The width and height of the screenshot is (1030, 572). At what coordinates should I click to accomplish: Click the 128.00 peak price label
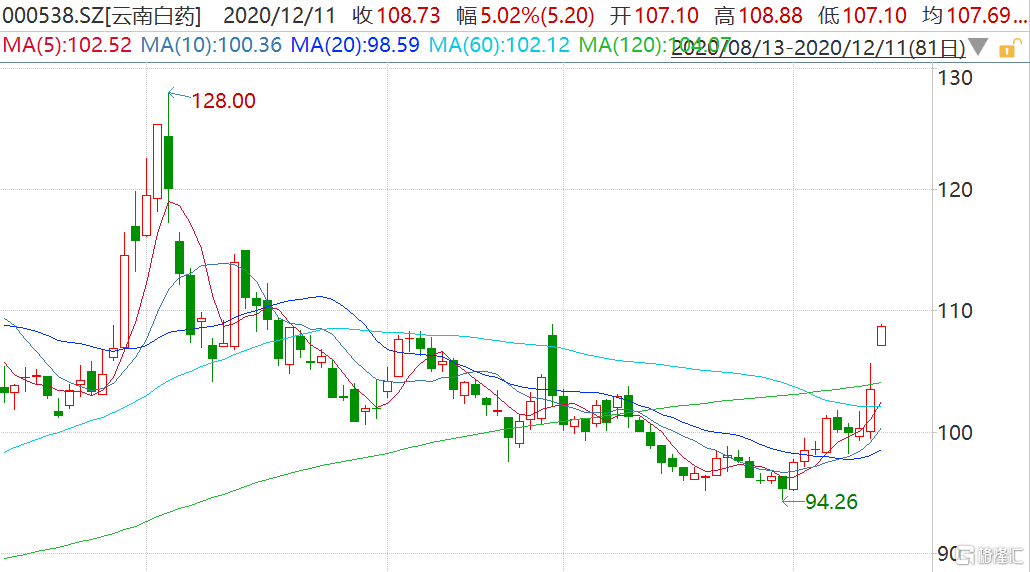(x=223, y=101)
